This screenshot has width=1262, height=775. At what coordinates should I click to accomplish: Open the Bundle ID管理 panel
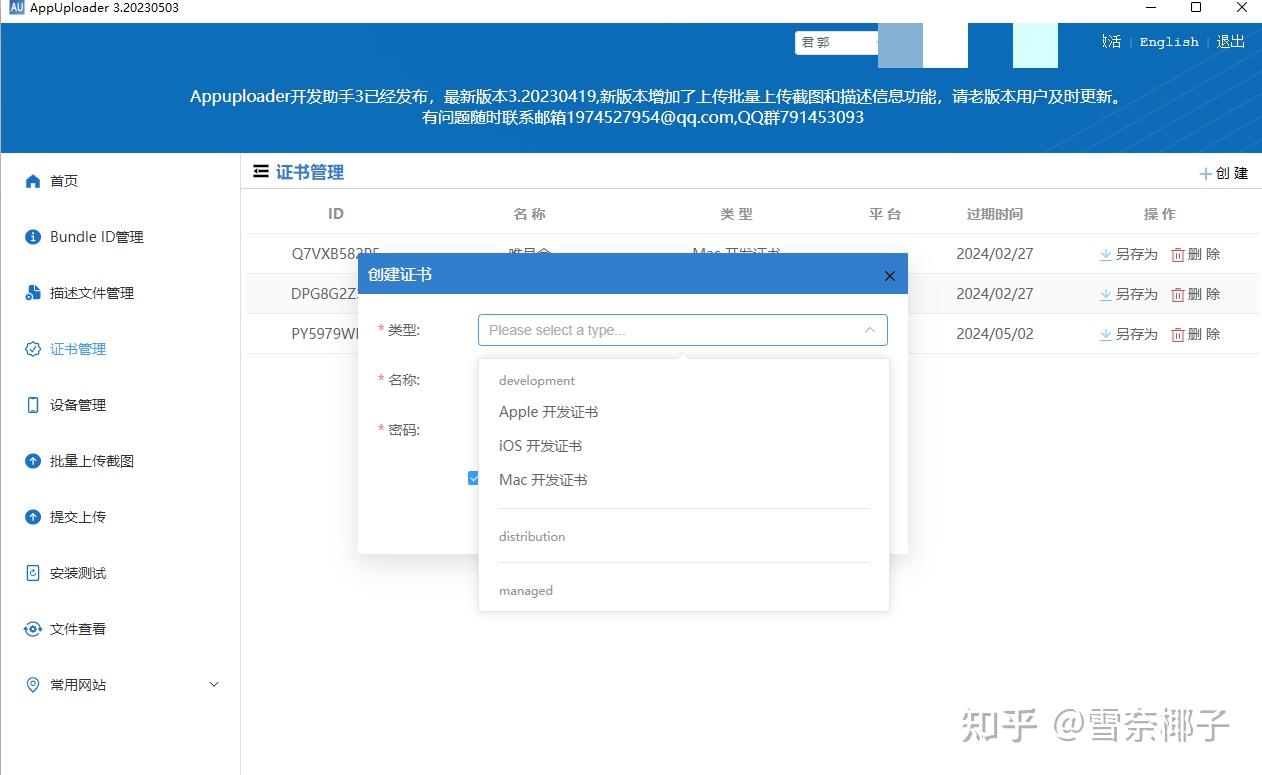point(96,236)
